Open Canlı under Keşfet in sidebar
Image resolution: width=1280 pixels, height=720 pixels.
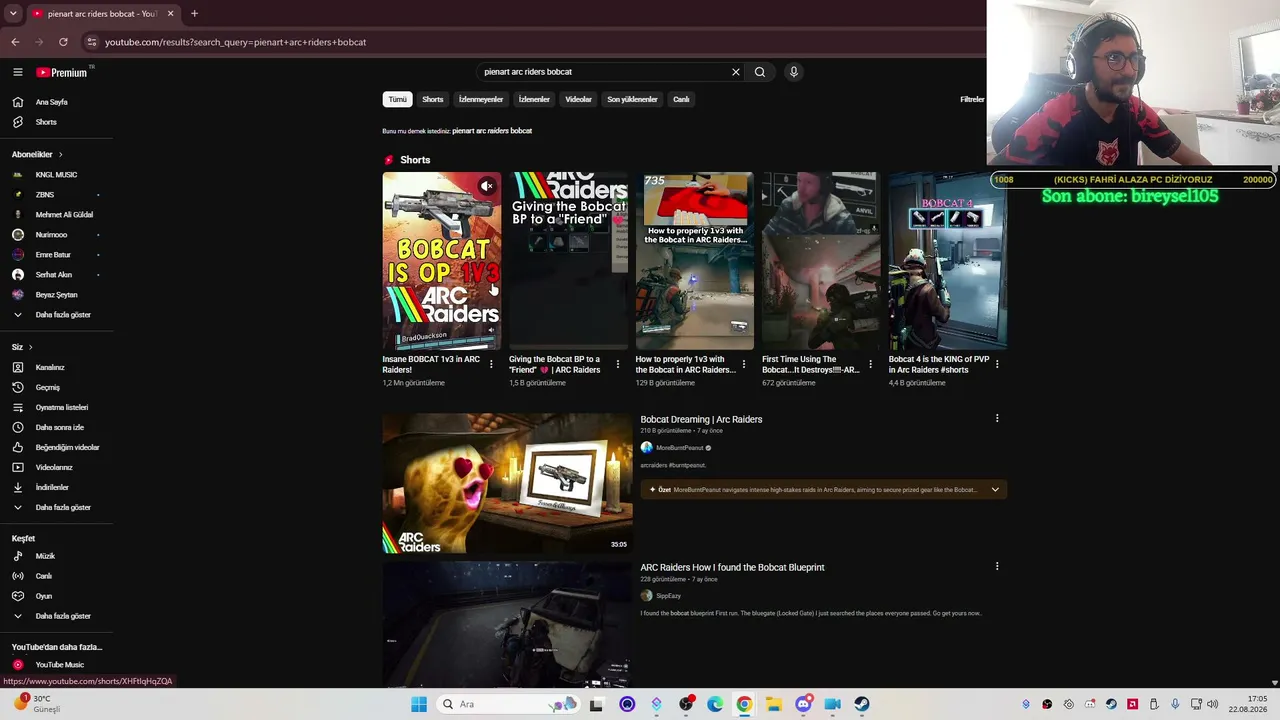pyautogui.click(x=43, y=576)
